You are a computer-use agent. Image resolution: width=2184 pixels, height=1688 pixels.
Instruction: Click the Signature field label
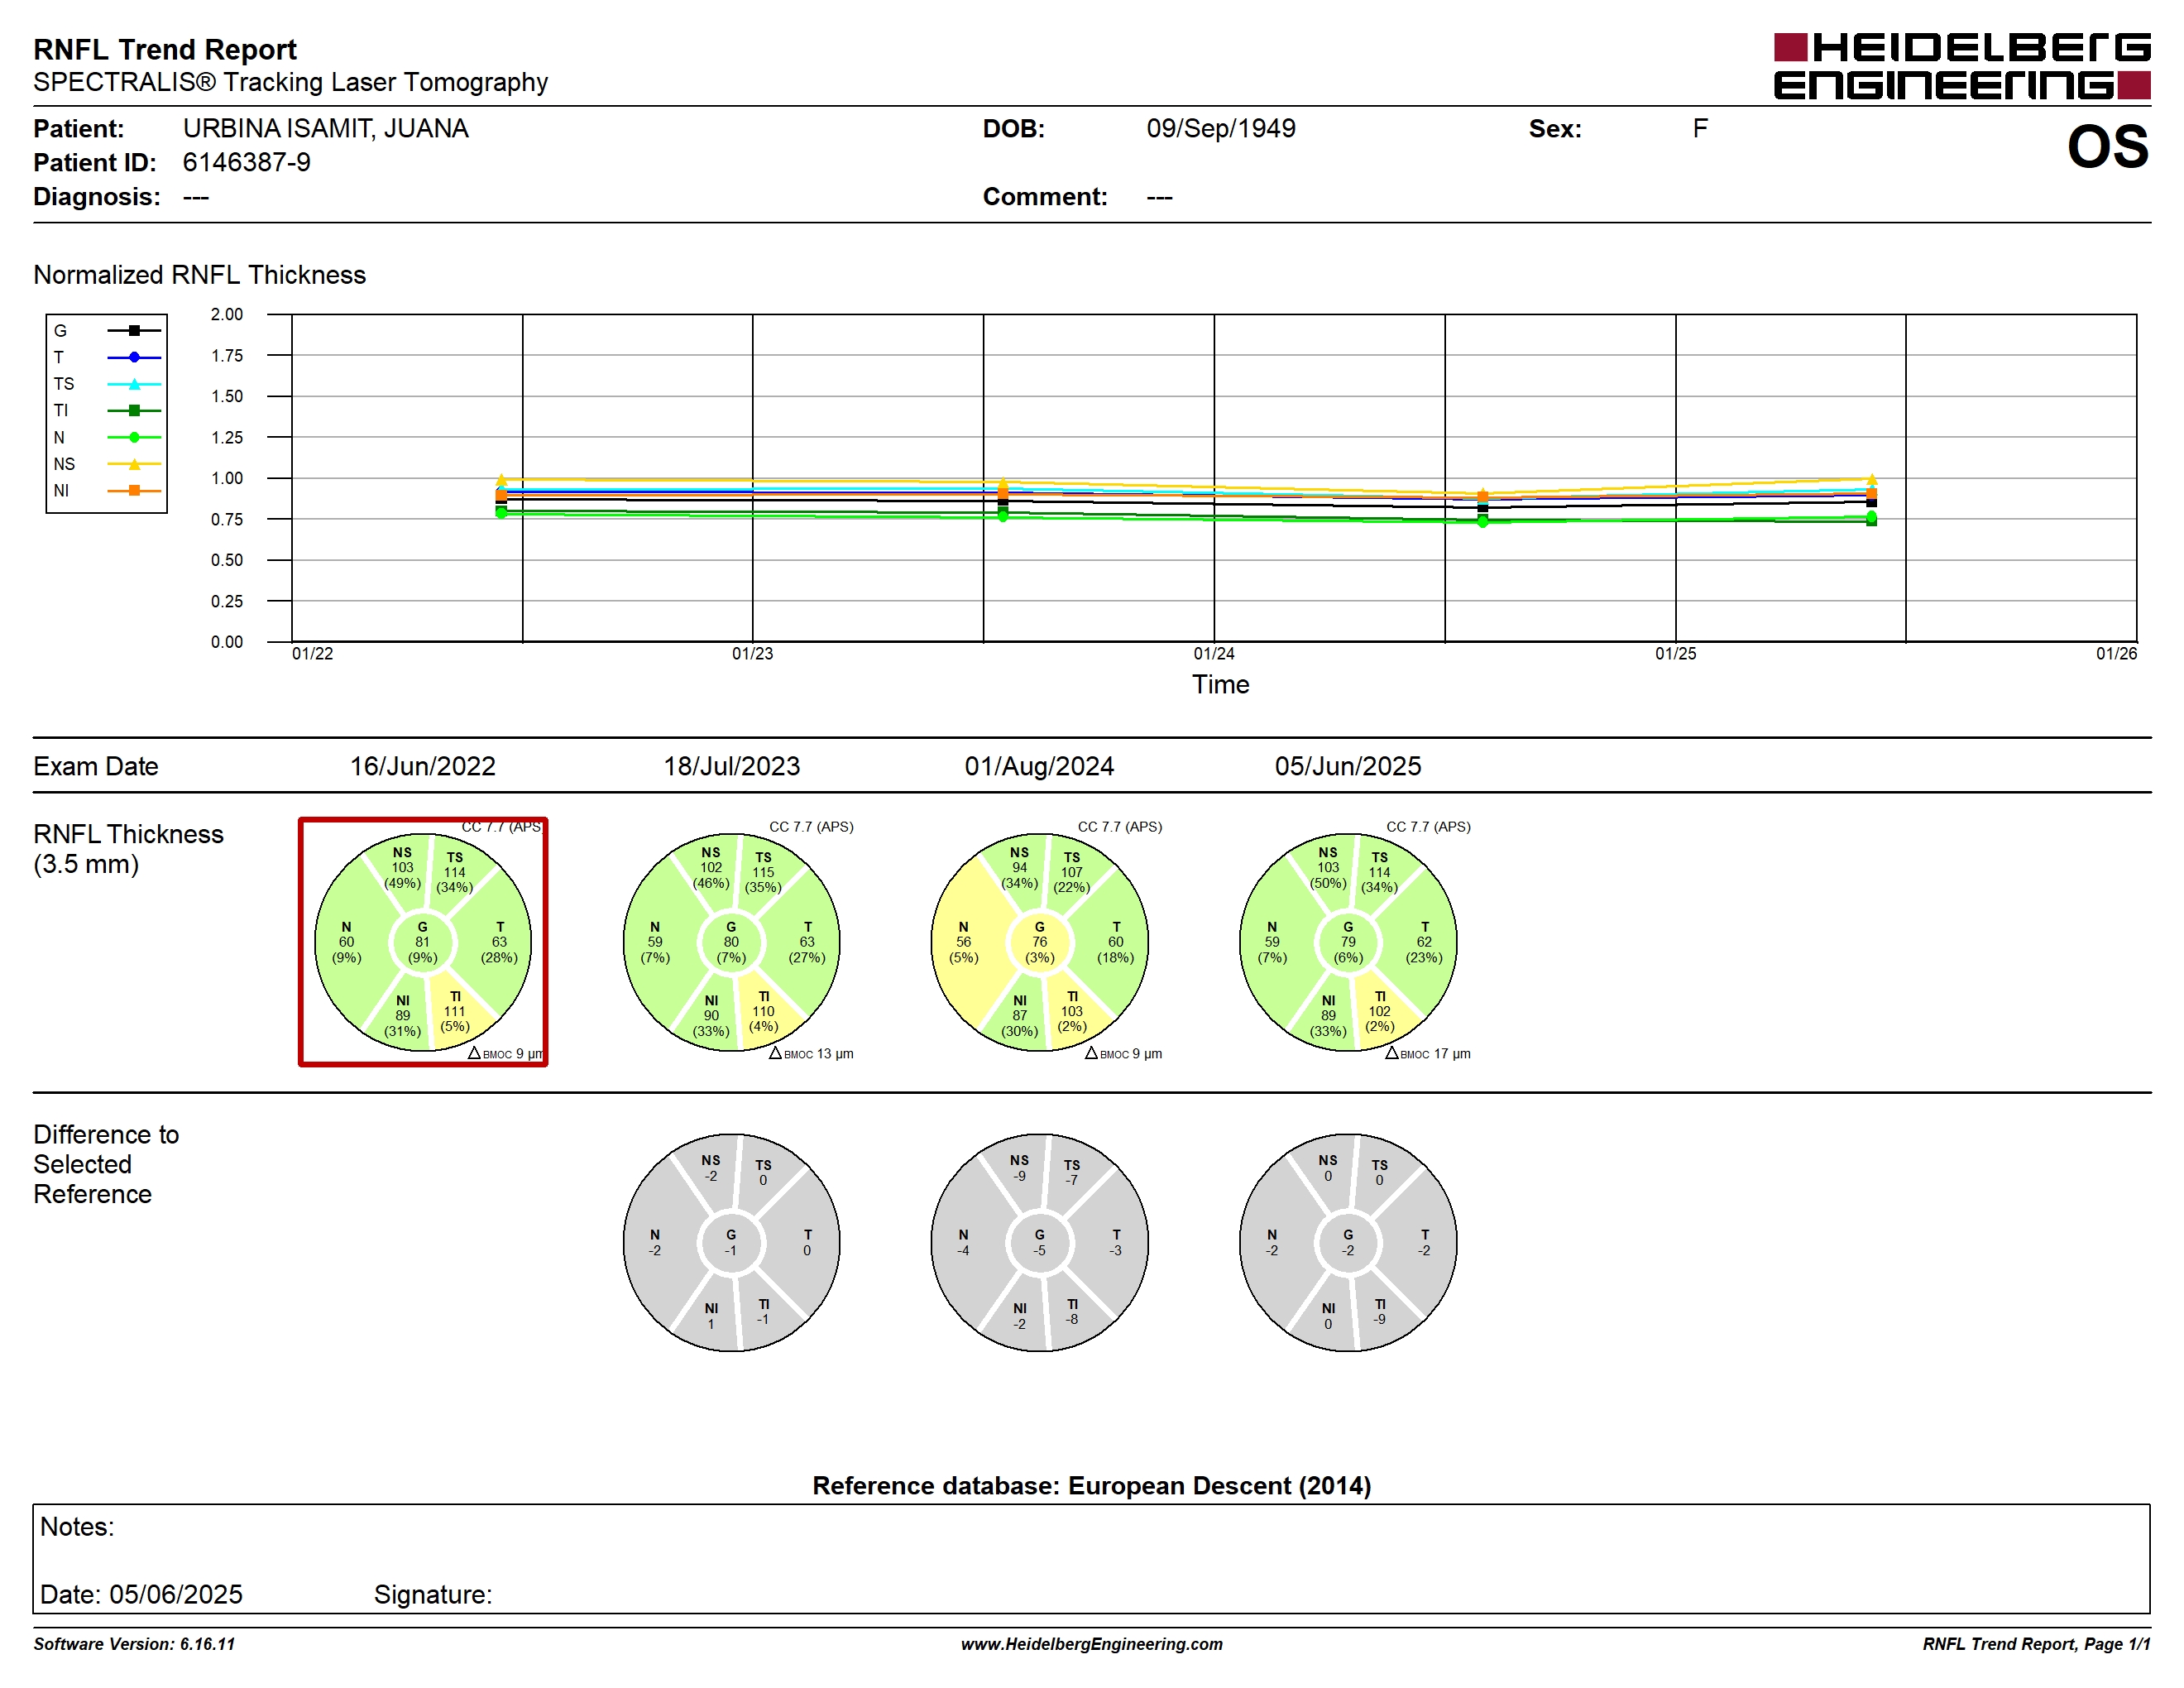[433, 1594]
